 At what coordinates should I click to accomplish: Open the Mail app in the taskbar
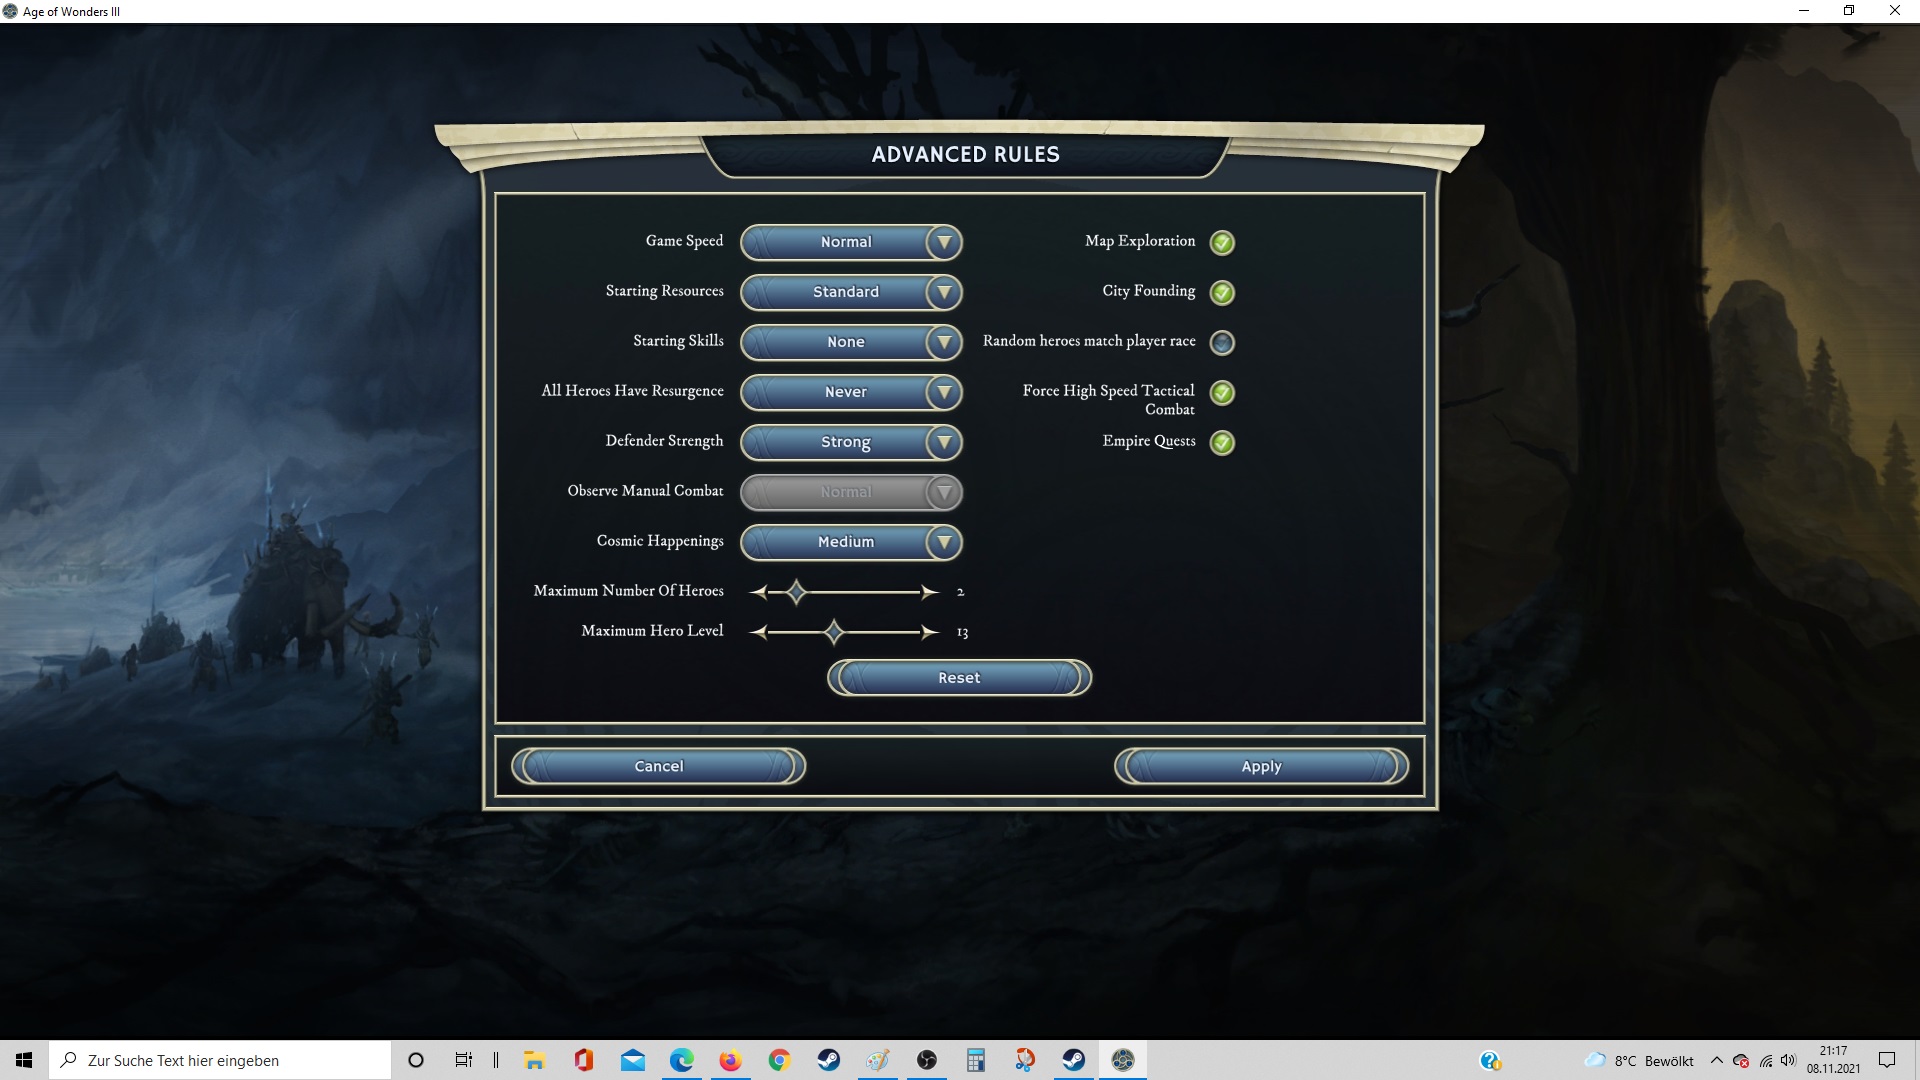coord(632,1060)
